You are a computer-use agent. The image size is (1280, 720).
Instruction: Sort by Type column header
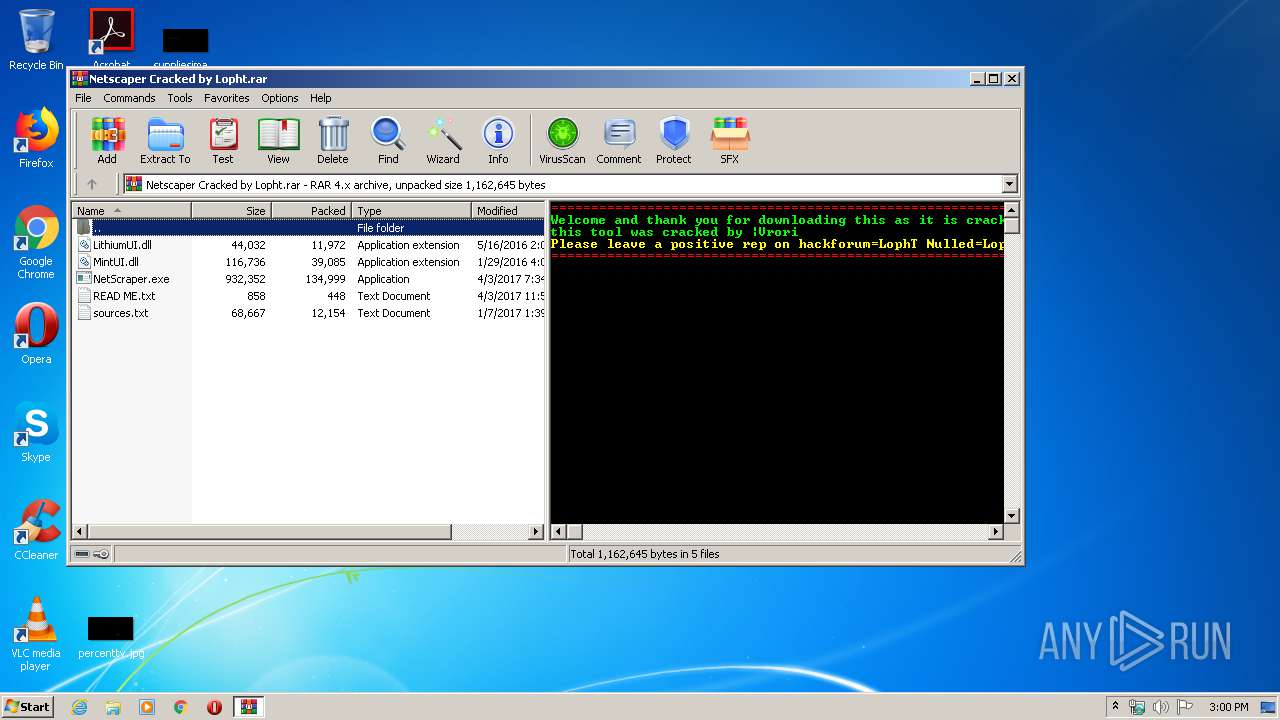(411, 211)
